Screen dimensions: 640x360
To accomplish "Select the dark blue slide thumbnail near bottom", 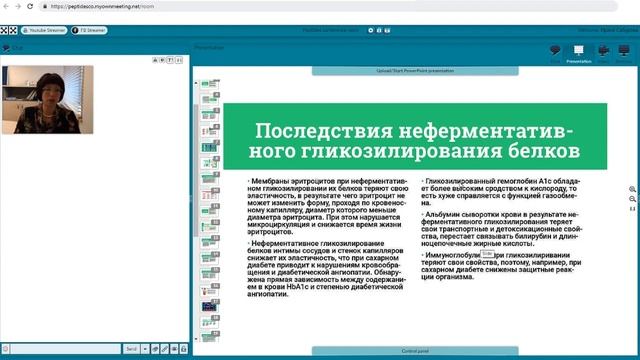I will (210, 306).
